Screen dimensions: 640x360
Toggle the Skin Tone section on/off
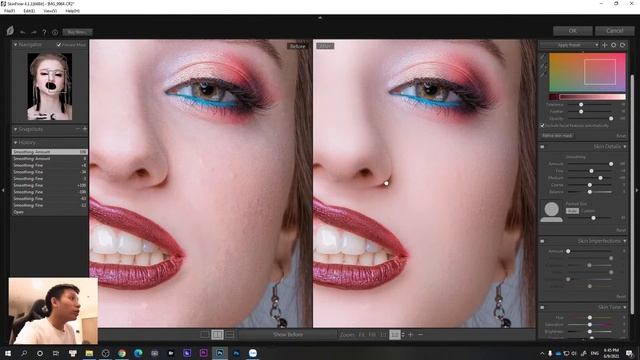(x=542, y=307)
